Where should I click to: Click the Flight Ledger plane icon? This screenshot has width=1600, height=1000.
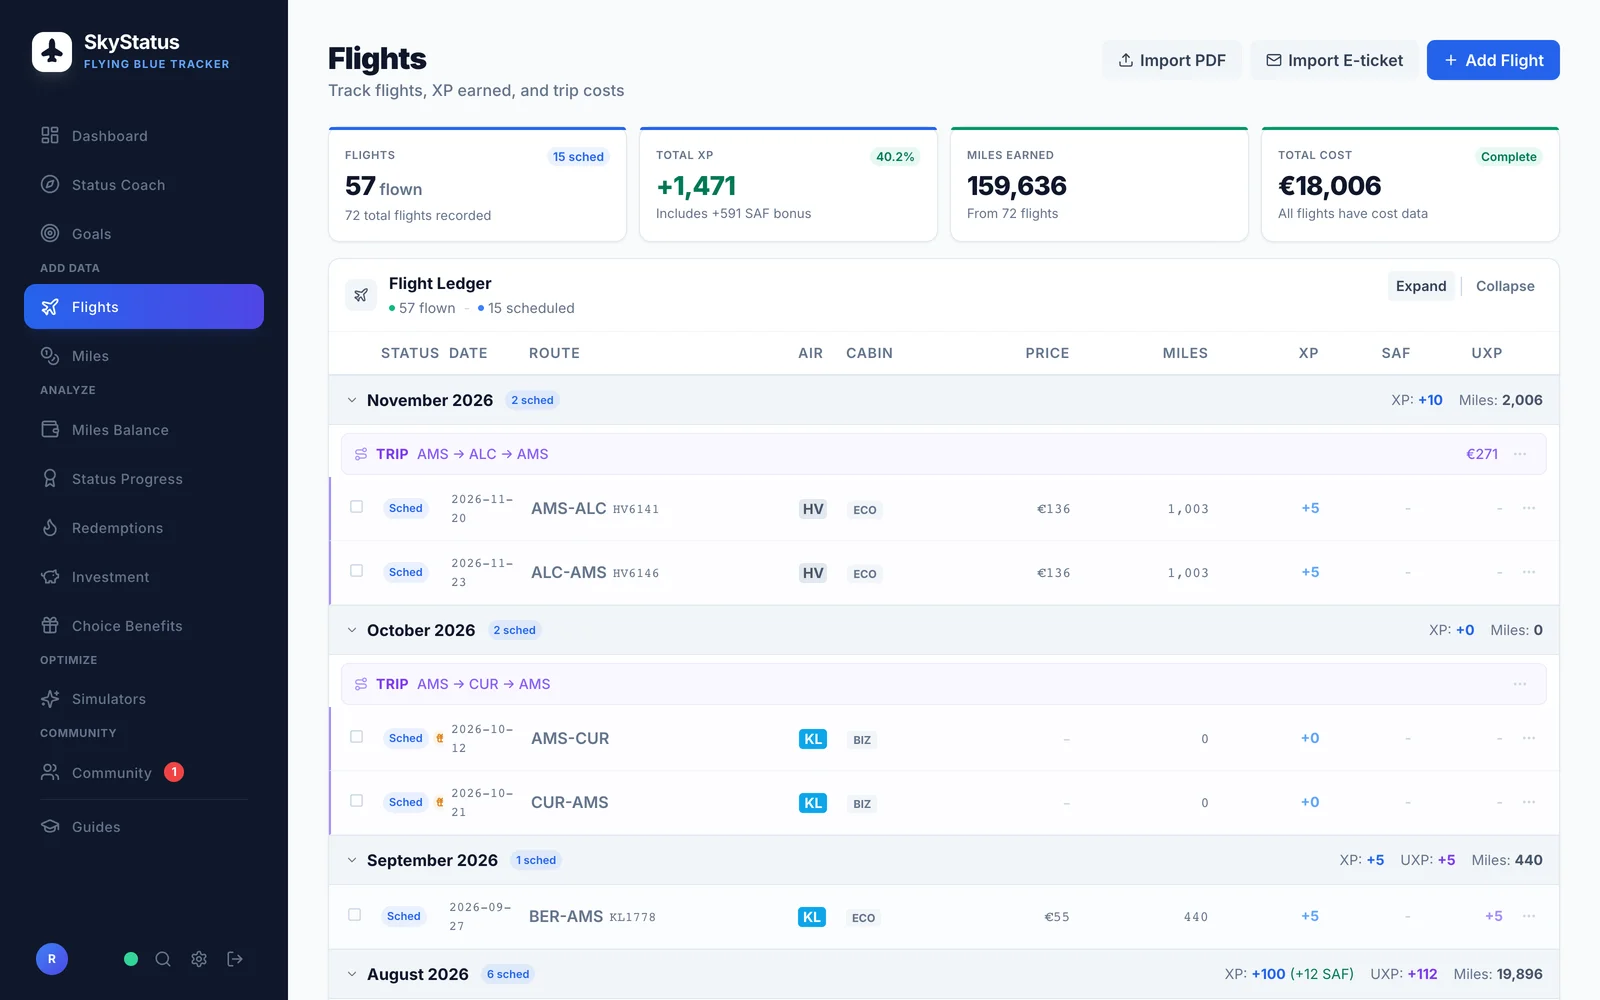point(361,295)
